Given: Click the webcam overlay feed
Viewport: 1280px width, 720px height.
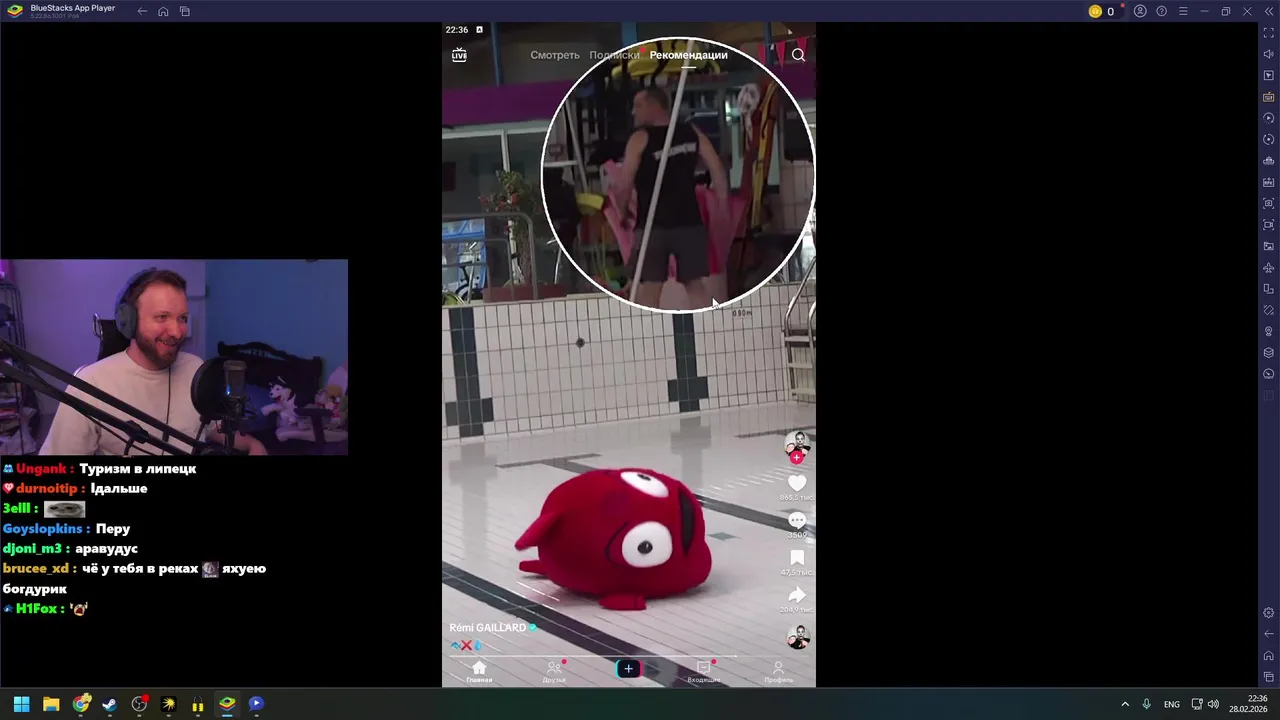Looking at the screenshot, I should click(x=174, y=357).
